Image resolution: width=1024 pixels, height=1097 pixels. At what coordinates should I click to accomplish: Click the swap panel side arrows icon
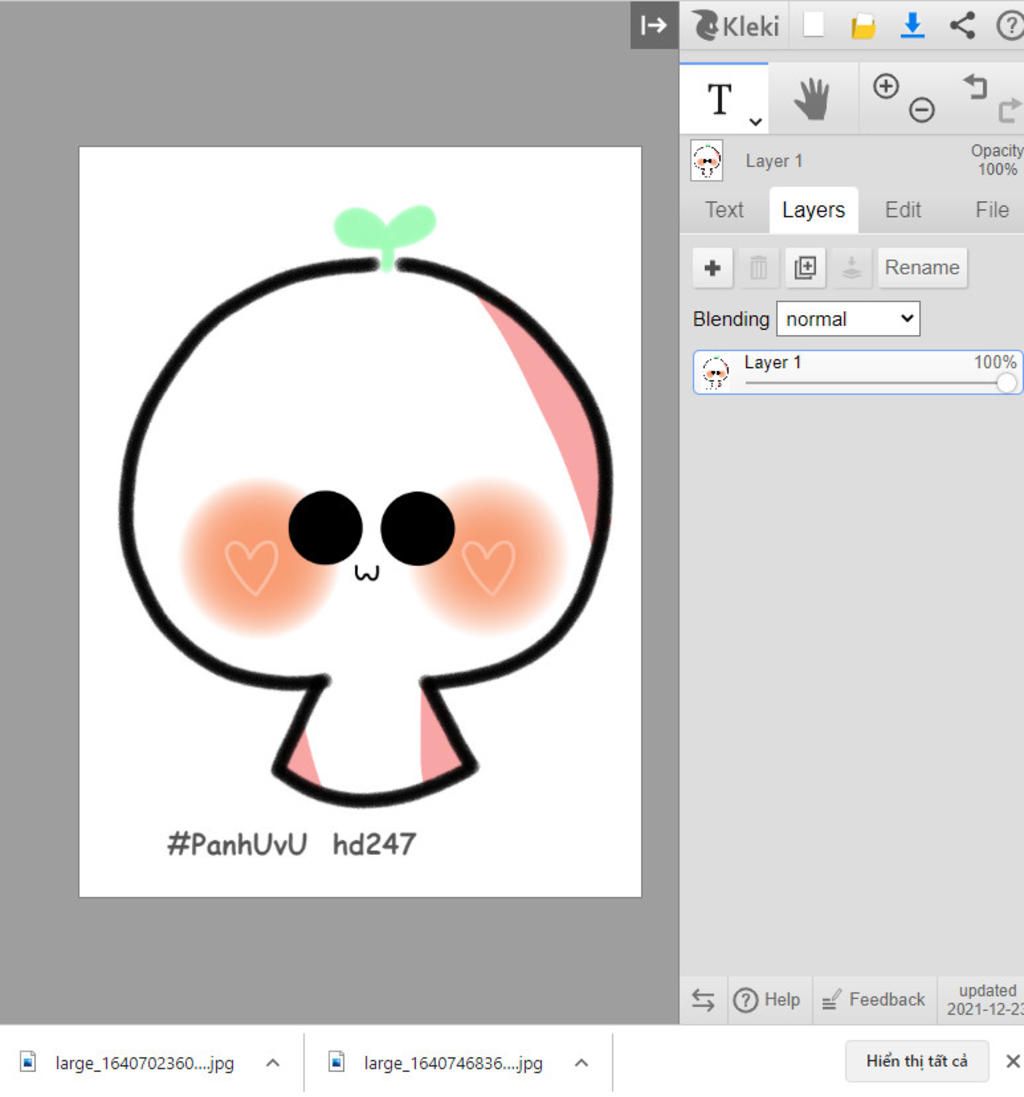(x=704, y=1000)
